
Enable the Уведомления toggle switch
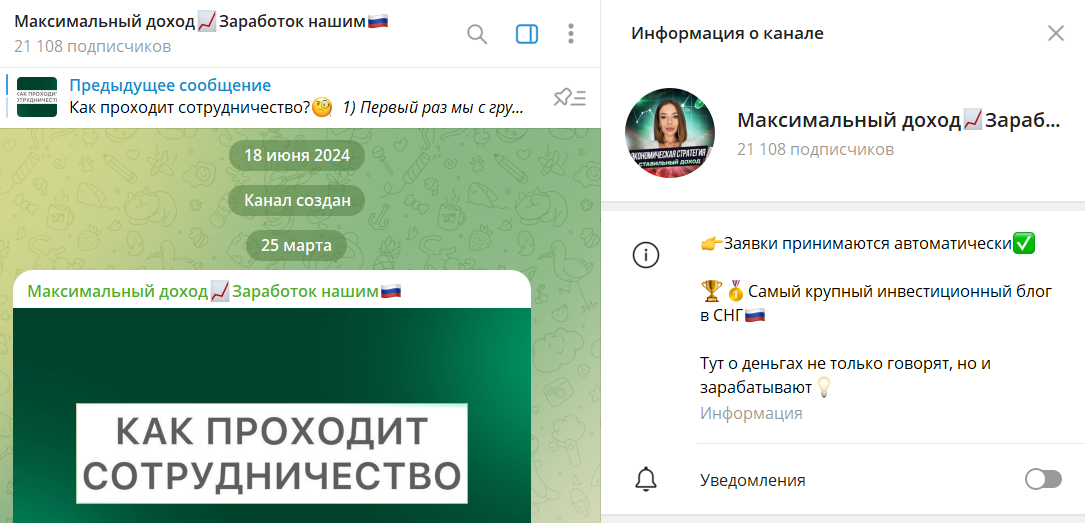(1043, 479)
